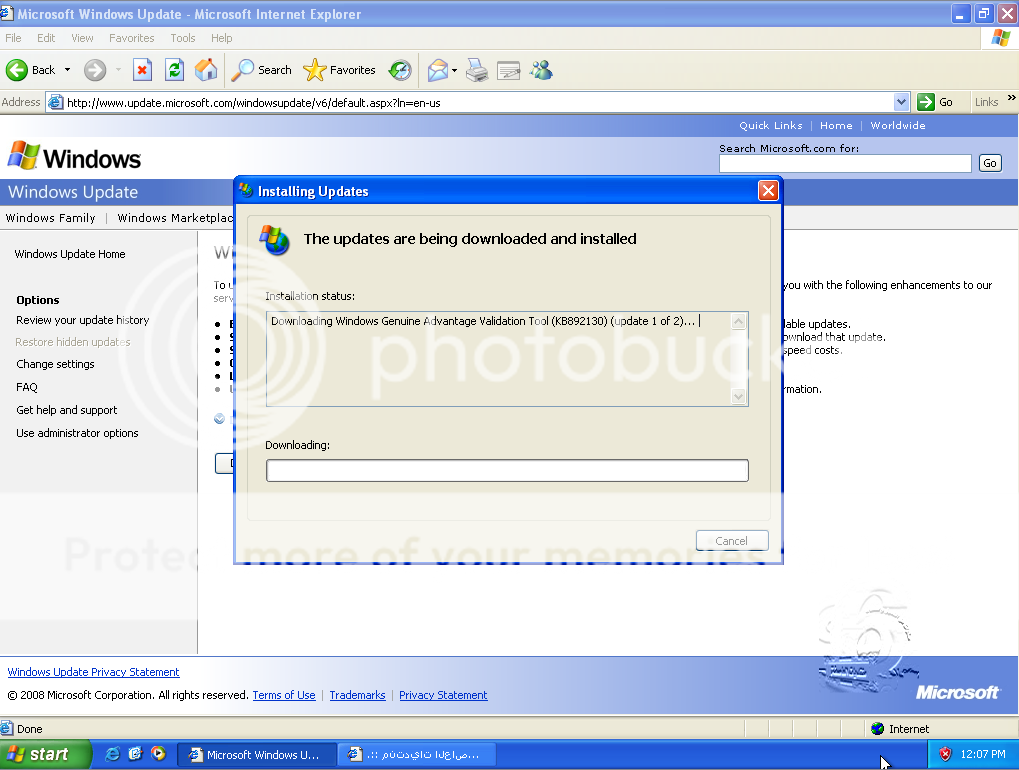Open the Windows Start button

tap(44, 754)
